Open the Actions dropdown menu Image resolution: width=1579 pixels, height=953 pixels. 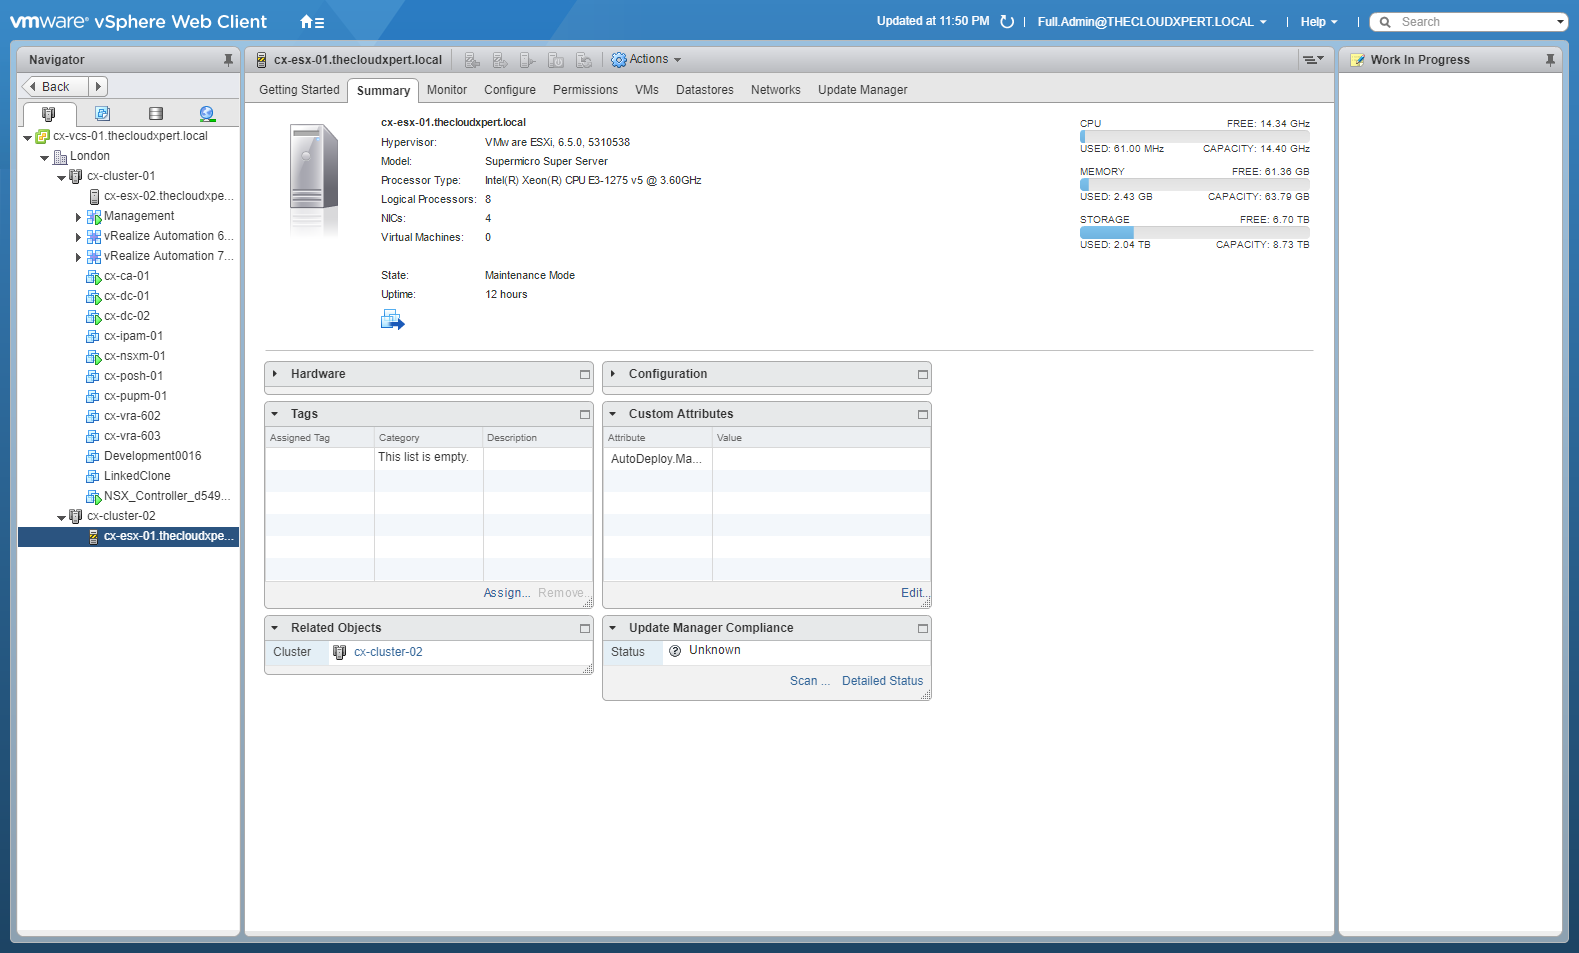(647, 60)
